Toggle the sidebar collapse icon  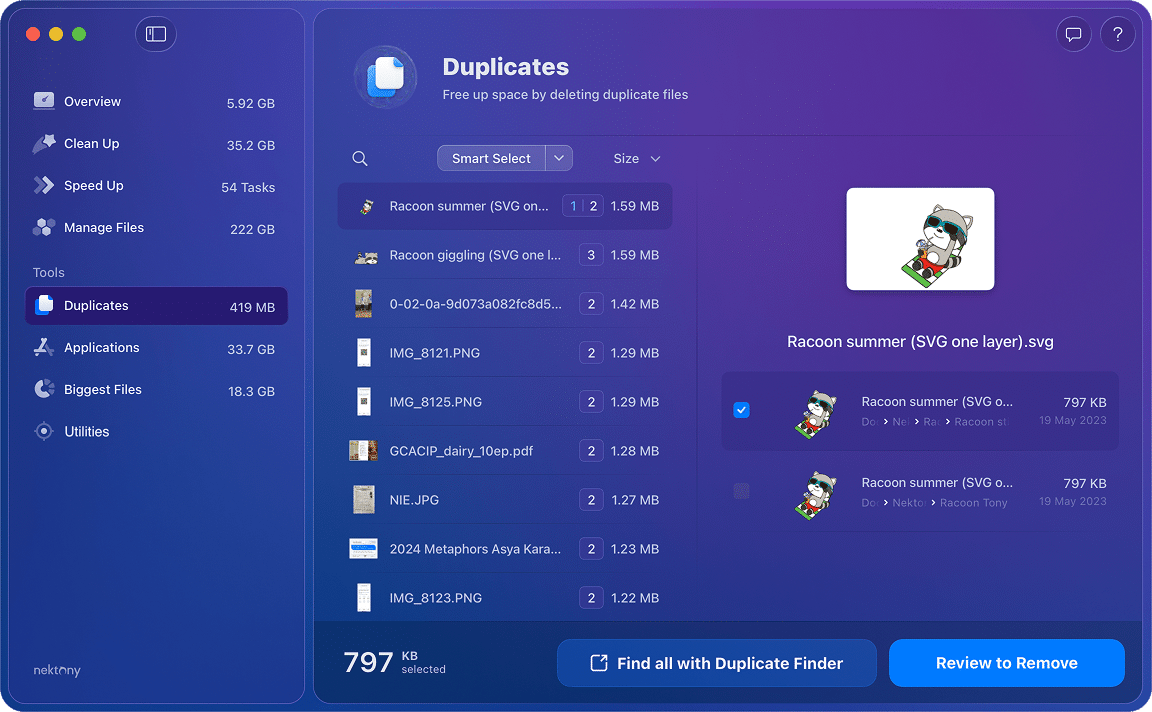(x=155, y=34)
